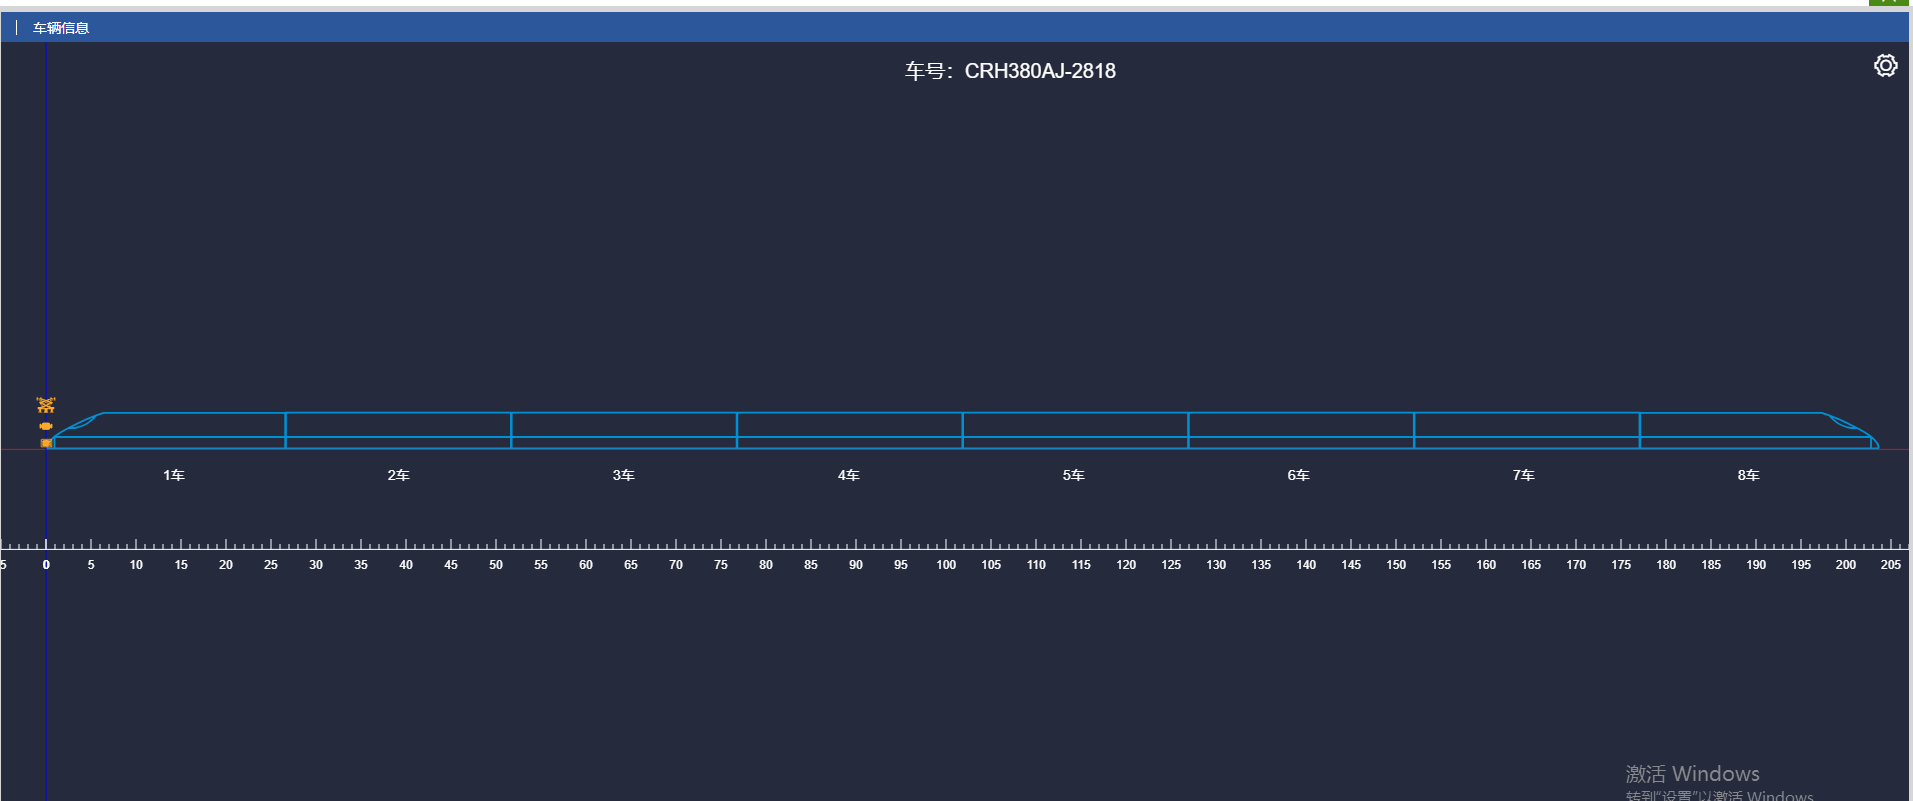Click the tail carriage body above 8车 label
The height and width of the screenshot is (801, 1913).
pos(1758,430)
